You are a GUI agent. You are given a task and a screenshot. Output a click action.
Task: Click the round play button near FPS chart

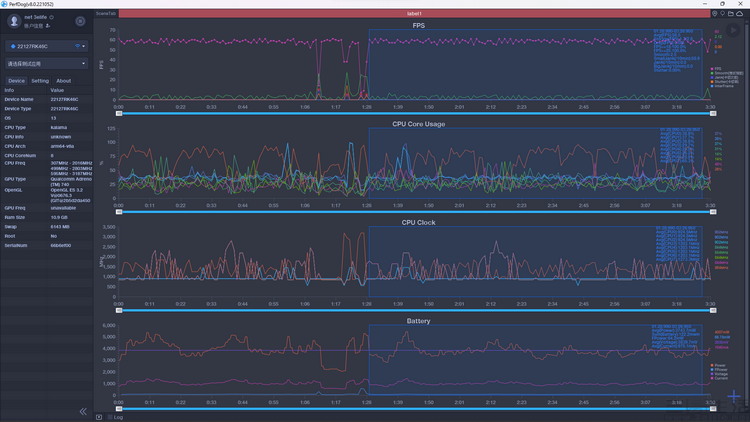(733, 30)
